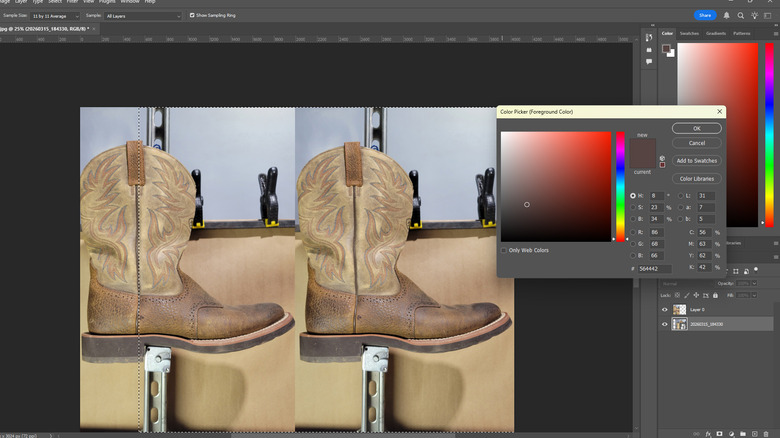Click Cancel in the Color Picker
The height and width of the screenshot is (438, 780).
tap(696, 143)
